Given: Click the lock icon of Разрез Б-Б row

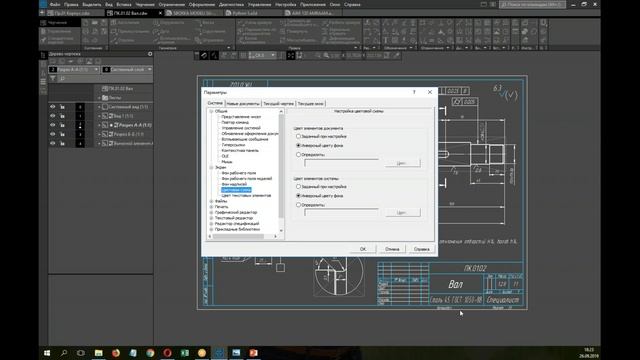Looking at the screenshot, I should click(62, 134).
